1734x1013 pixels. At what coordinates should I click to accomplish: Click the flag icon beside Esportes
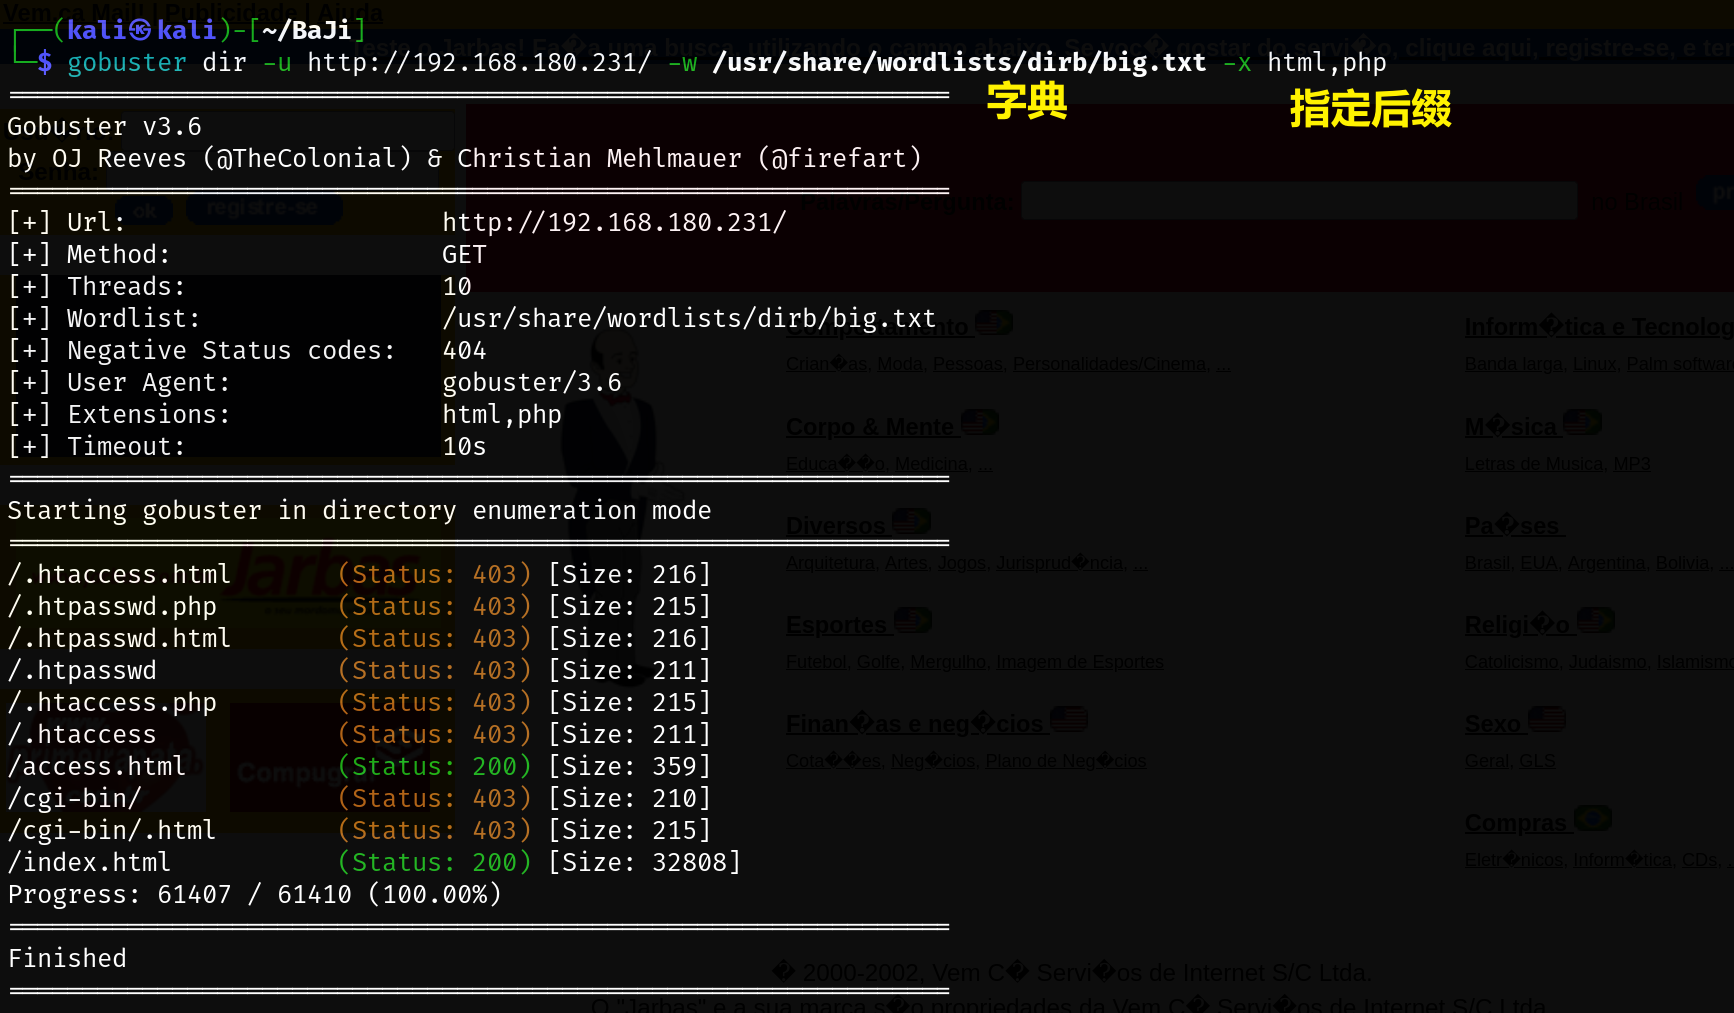coord(912,621)
